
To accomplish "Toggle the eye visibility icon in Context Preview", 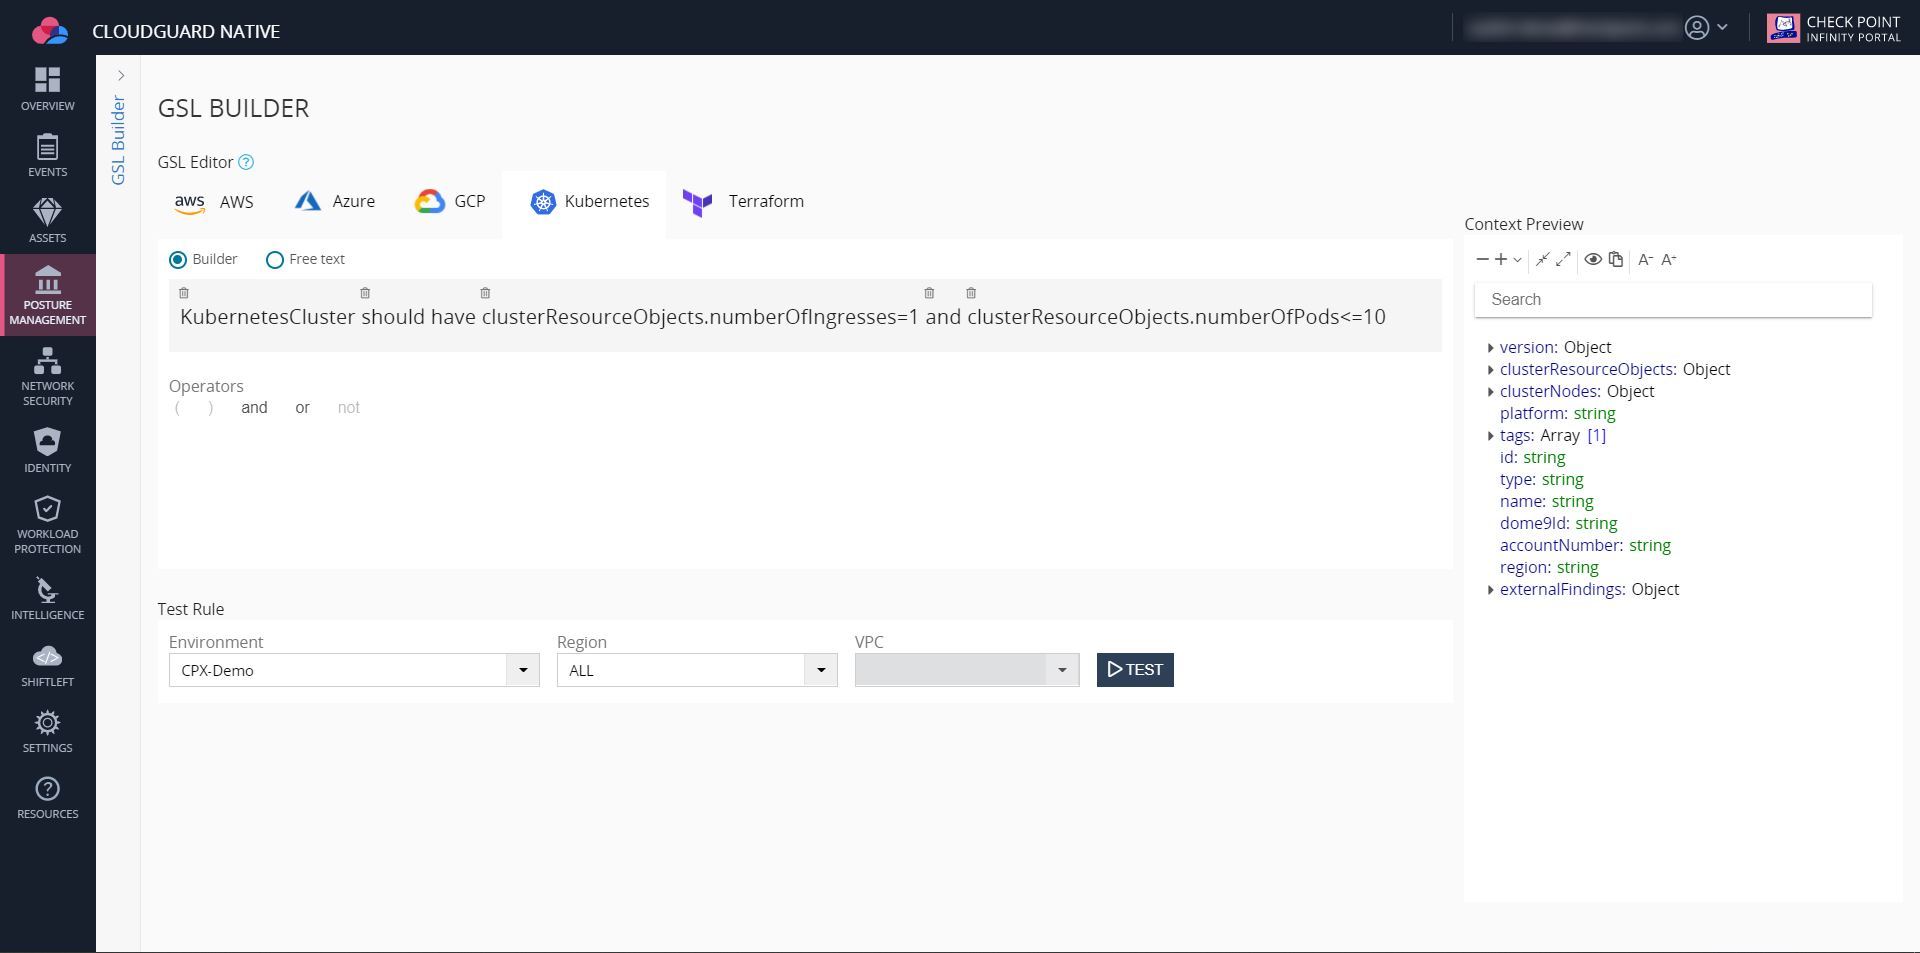I will tap(1593, 259).
